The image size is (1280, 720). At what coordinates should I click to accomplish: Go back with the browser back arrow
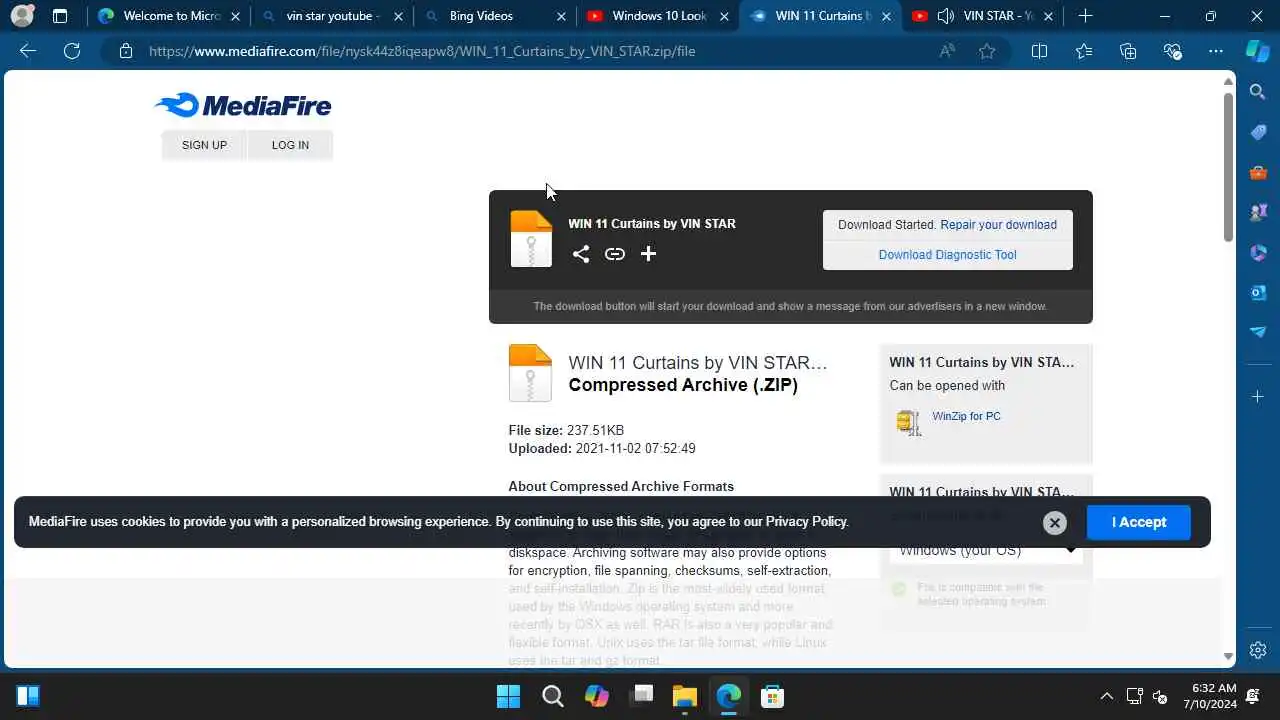pyautogui.click(x=28, y=51)
